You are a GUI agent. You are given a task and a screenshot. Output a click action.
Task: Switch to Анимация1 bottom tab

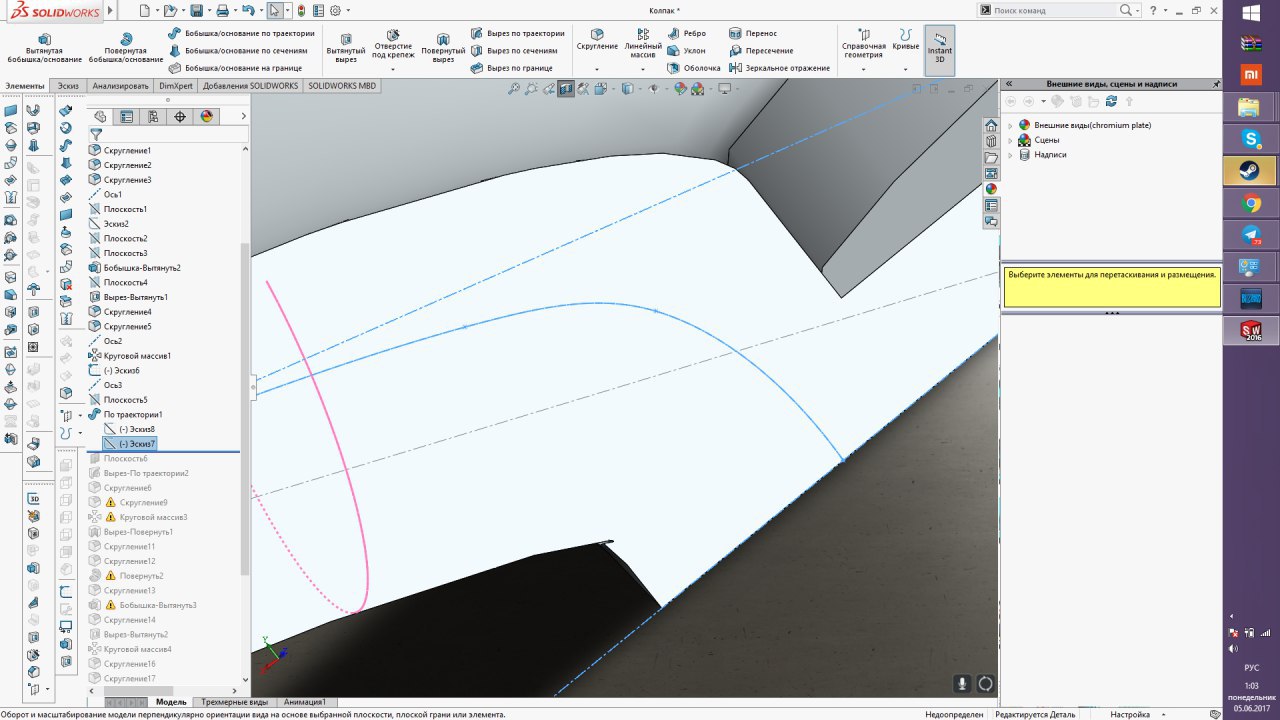pos(305,702)
